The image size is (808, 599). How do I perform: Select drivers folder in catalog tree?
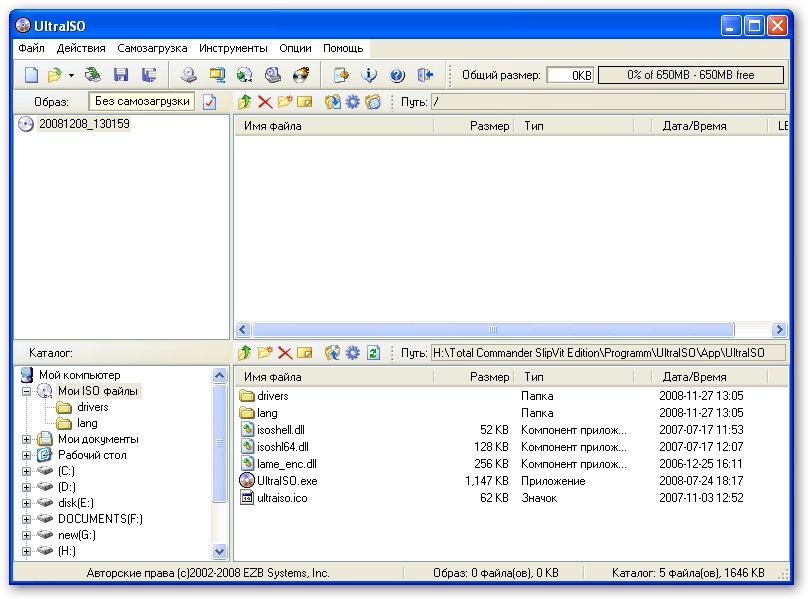93,407
